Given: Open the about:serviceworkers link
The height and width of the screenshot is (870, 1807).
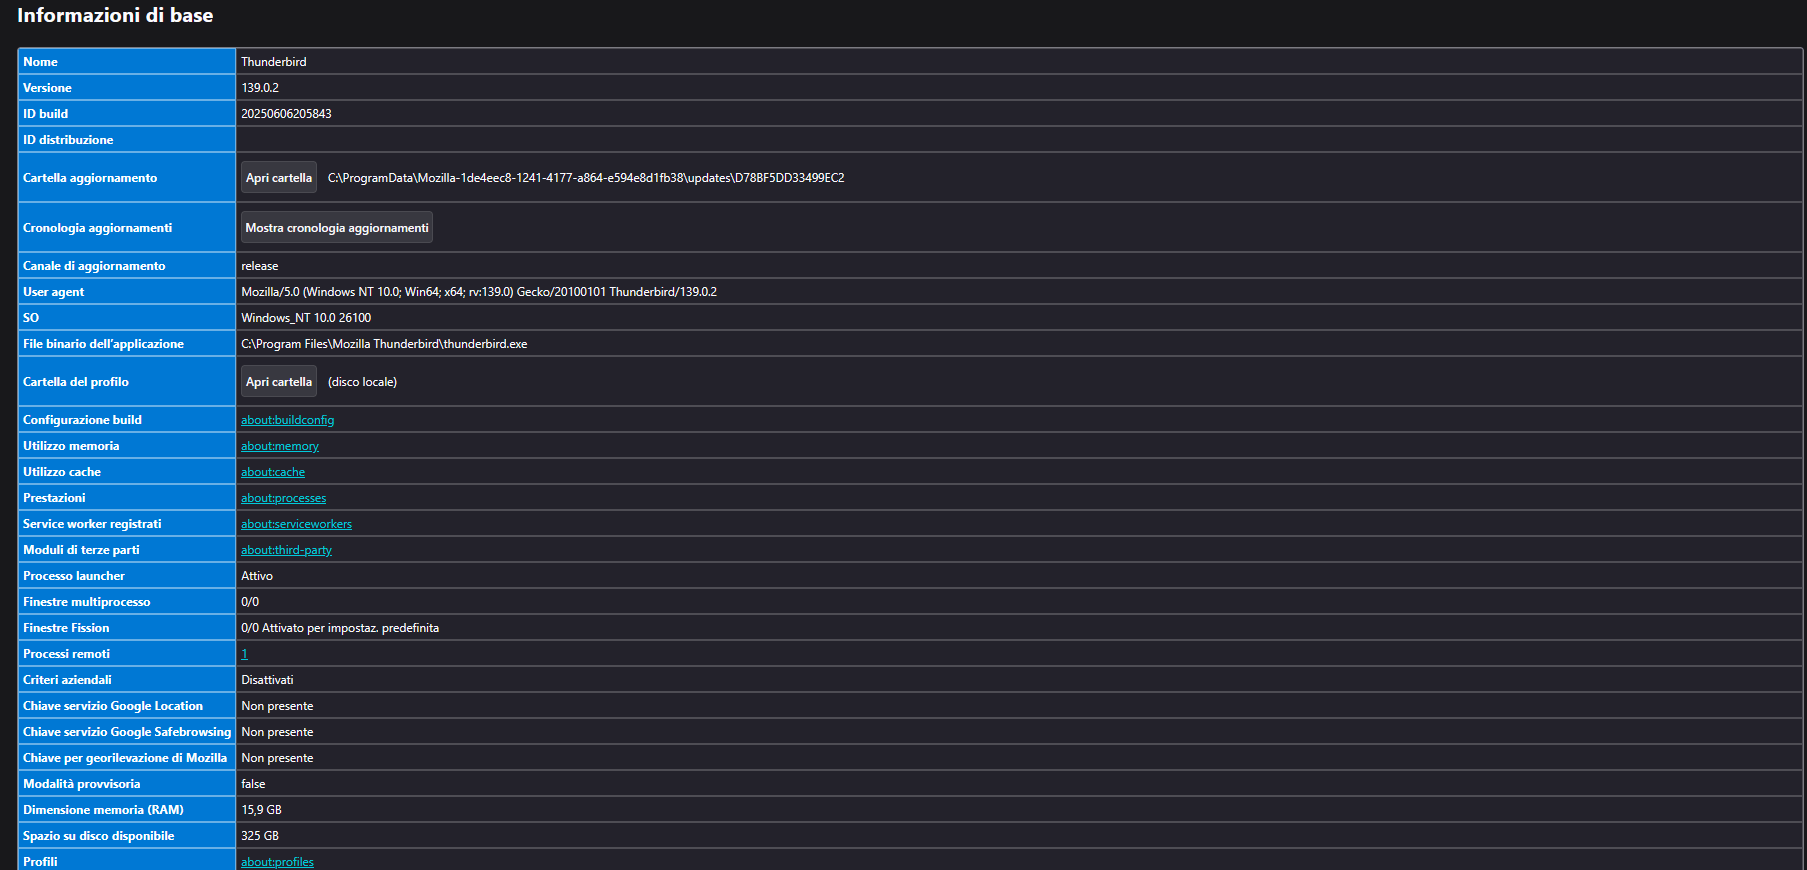Looking at the screenshot, I should (297, 524).
